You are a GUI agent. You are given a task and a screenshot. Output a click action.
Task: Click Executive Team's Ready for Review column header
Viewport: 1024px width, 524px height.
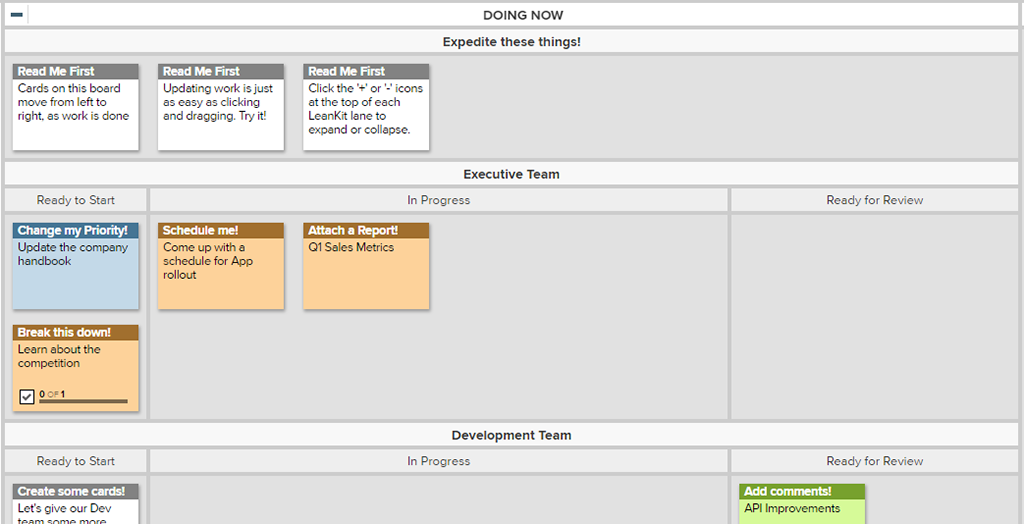(874, 200)
